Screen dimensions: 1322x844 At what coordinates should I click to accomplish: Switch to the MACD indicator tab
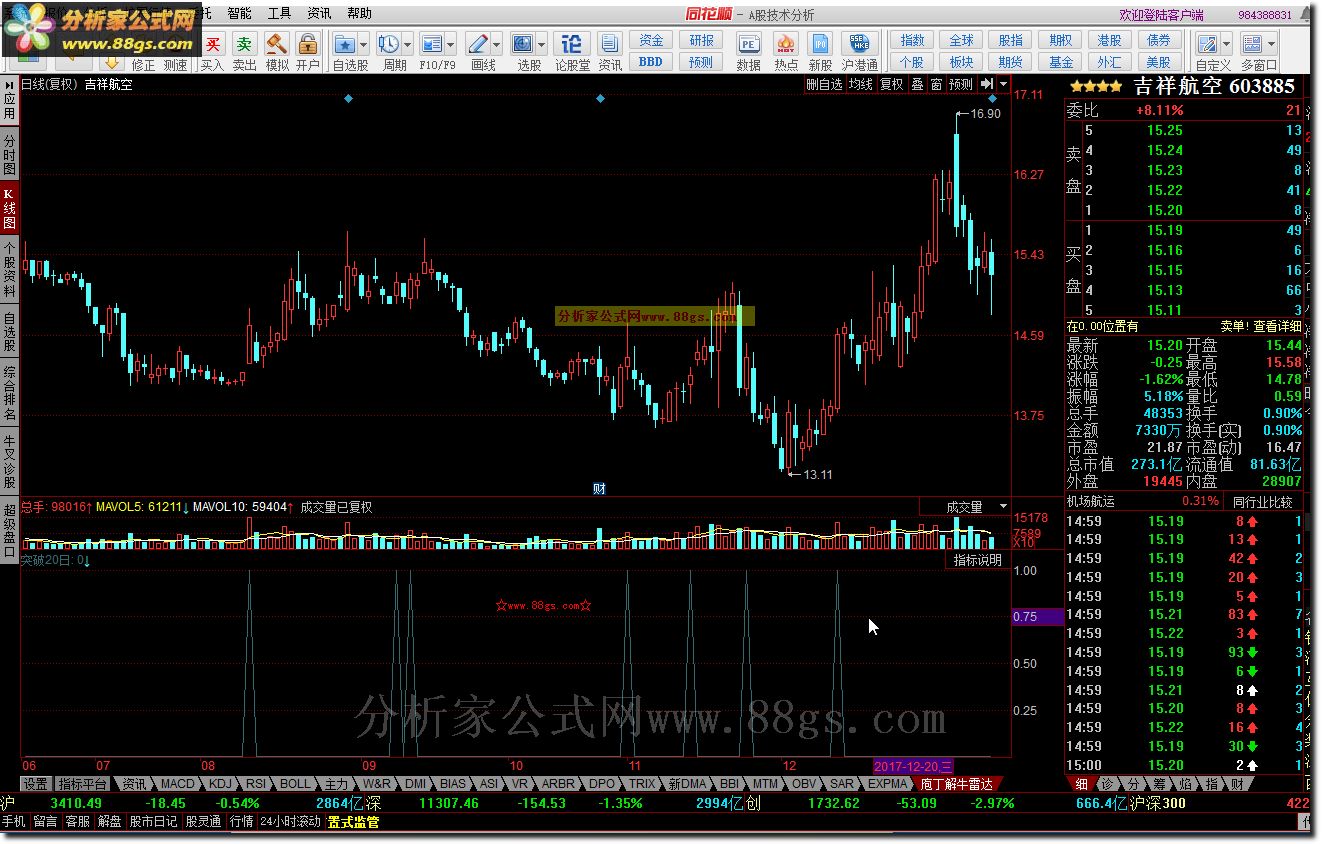pos(178,784)
